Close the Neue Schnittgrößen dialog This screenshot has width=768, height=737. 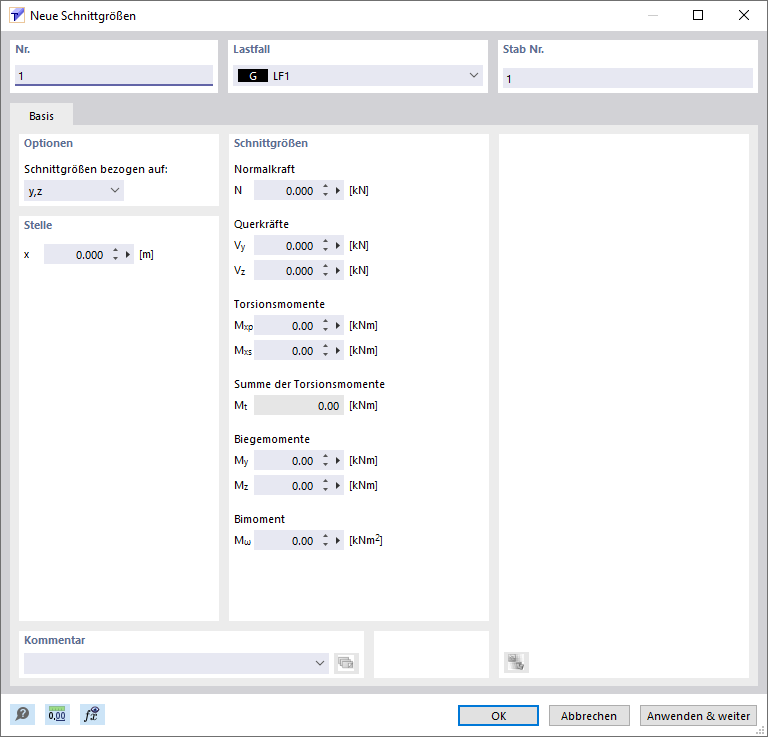pyautogui.click(x=744, y=15)
